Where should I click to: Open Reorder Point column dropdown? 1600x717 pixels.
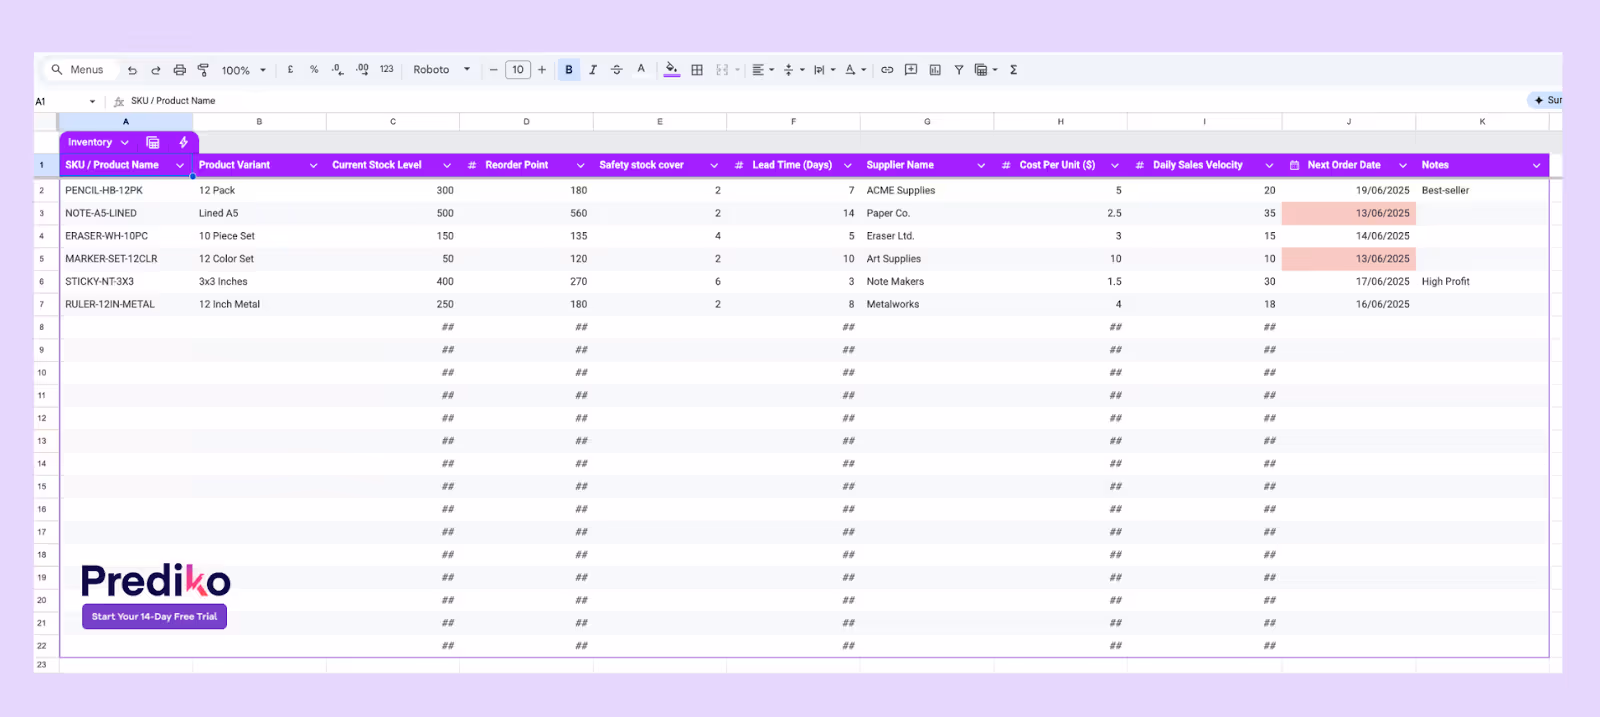point(580,166)
